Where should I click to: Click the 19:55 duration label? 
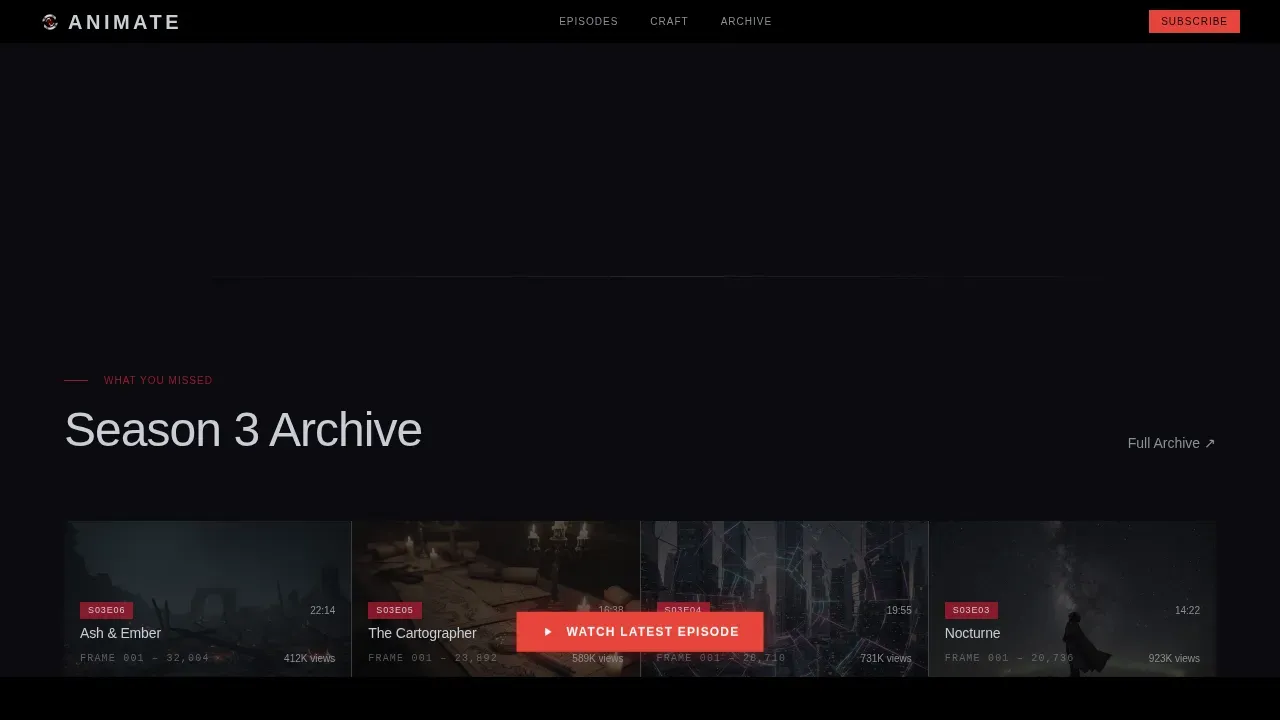click(x=899, y=610)
